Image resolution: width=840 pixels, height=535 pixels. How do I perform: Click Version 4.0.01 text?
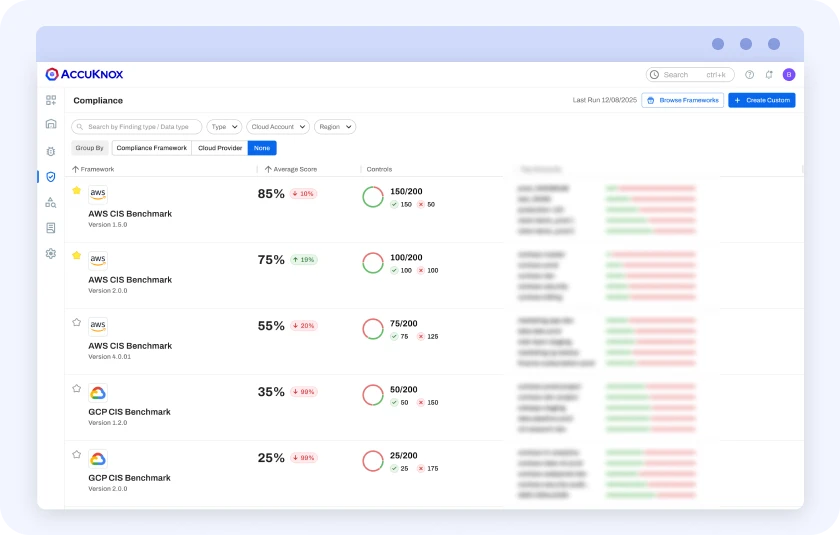click(109, 357)
